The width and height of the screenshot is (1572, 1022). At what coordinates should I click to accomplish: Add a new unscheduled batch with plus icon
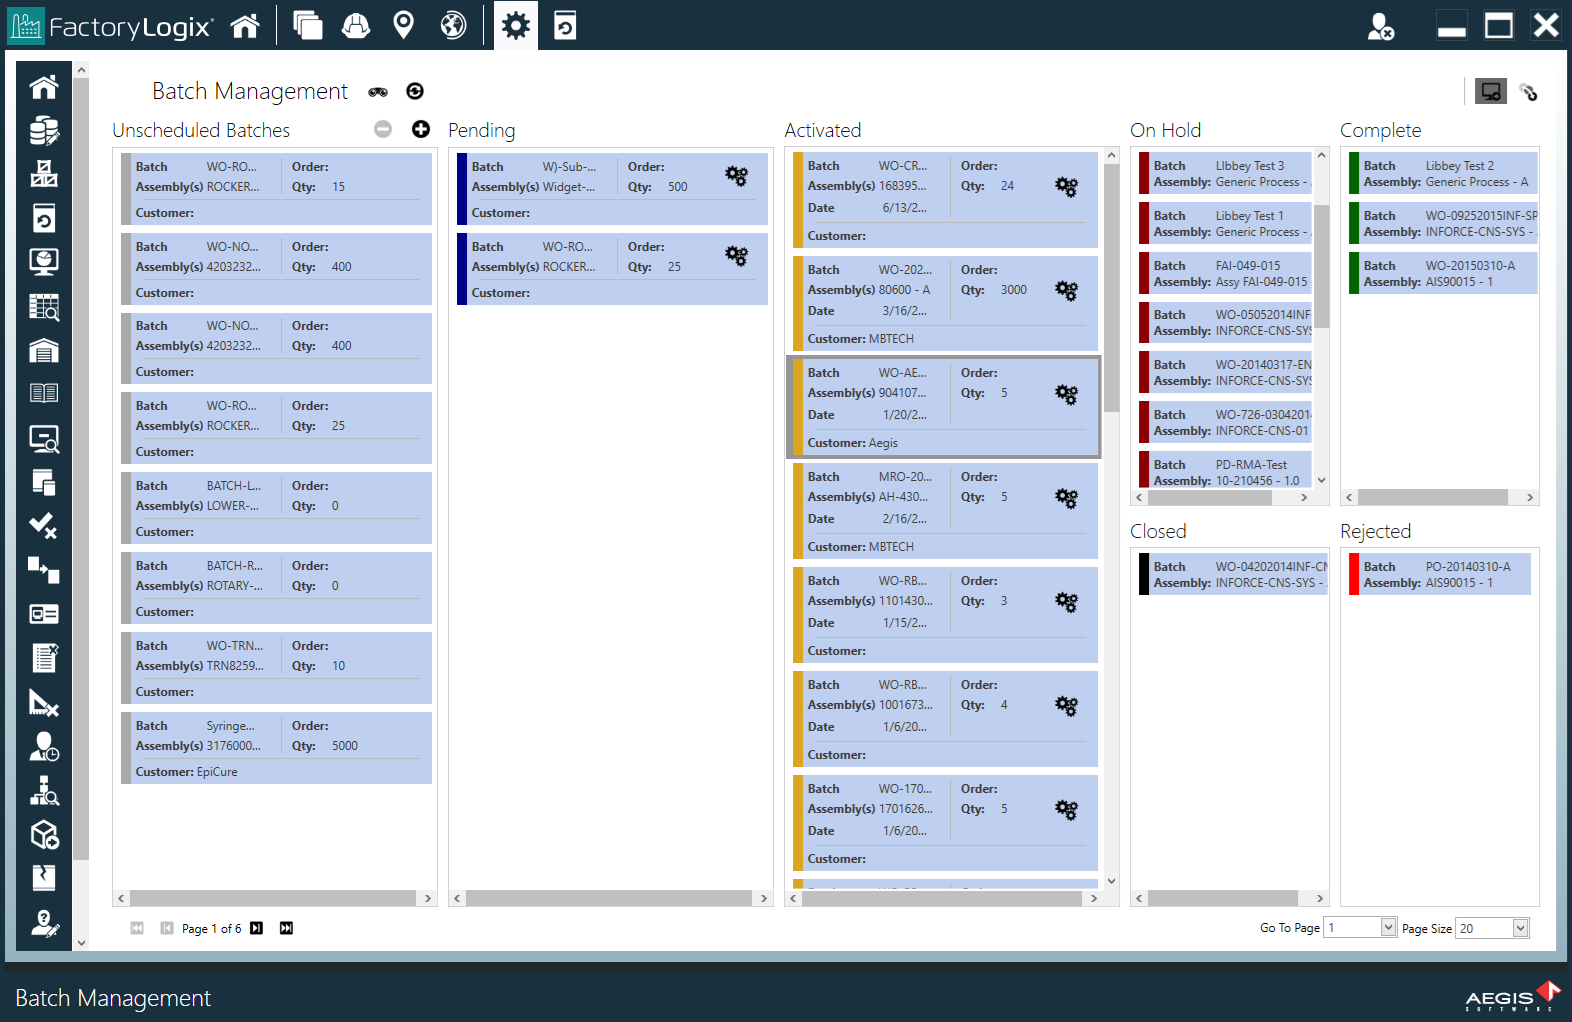[421, 129]
